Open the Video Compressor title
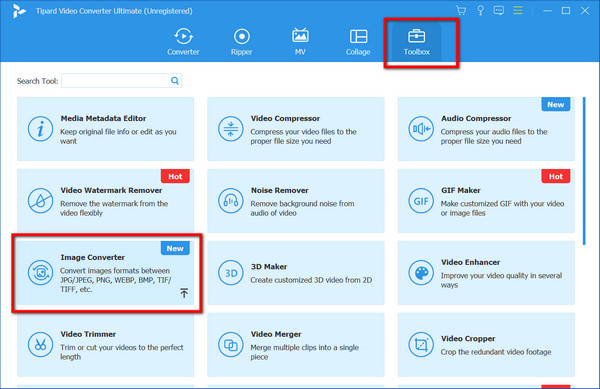Viewport: 600px width, 389px height. [285, 119]
